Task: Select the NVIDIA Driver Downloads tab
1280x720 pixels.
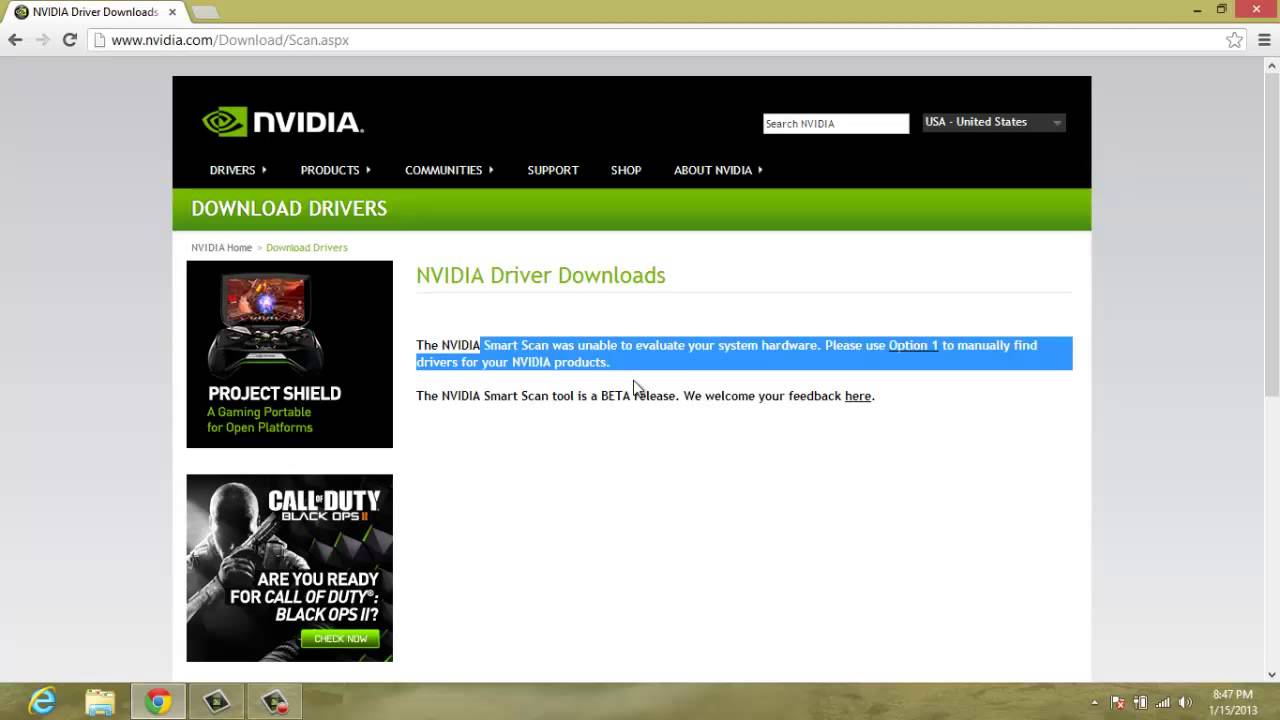Action: [94, 12]
